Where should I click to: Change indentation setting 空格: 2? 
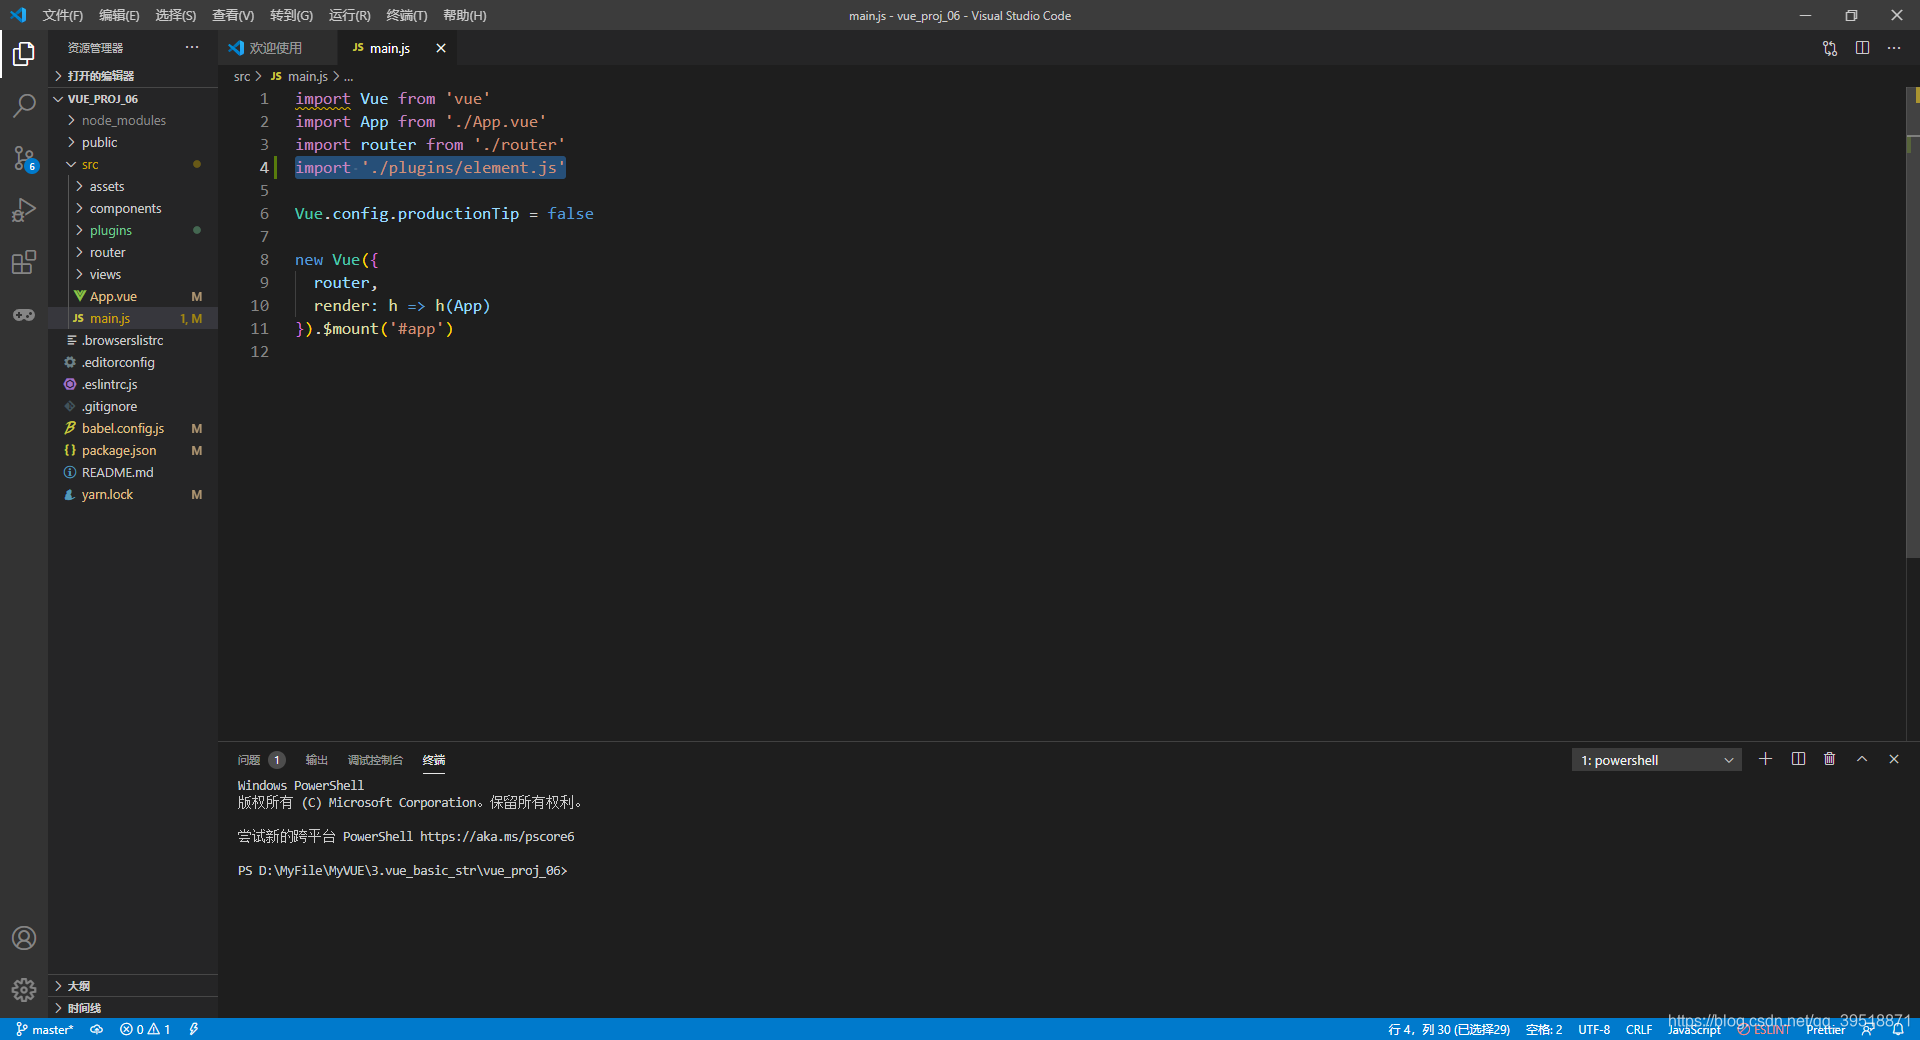pos(1544,1029)
